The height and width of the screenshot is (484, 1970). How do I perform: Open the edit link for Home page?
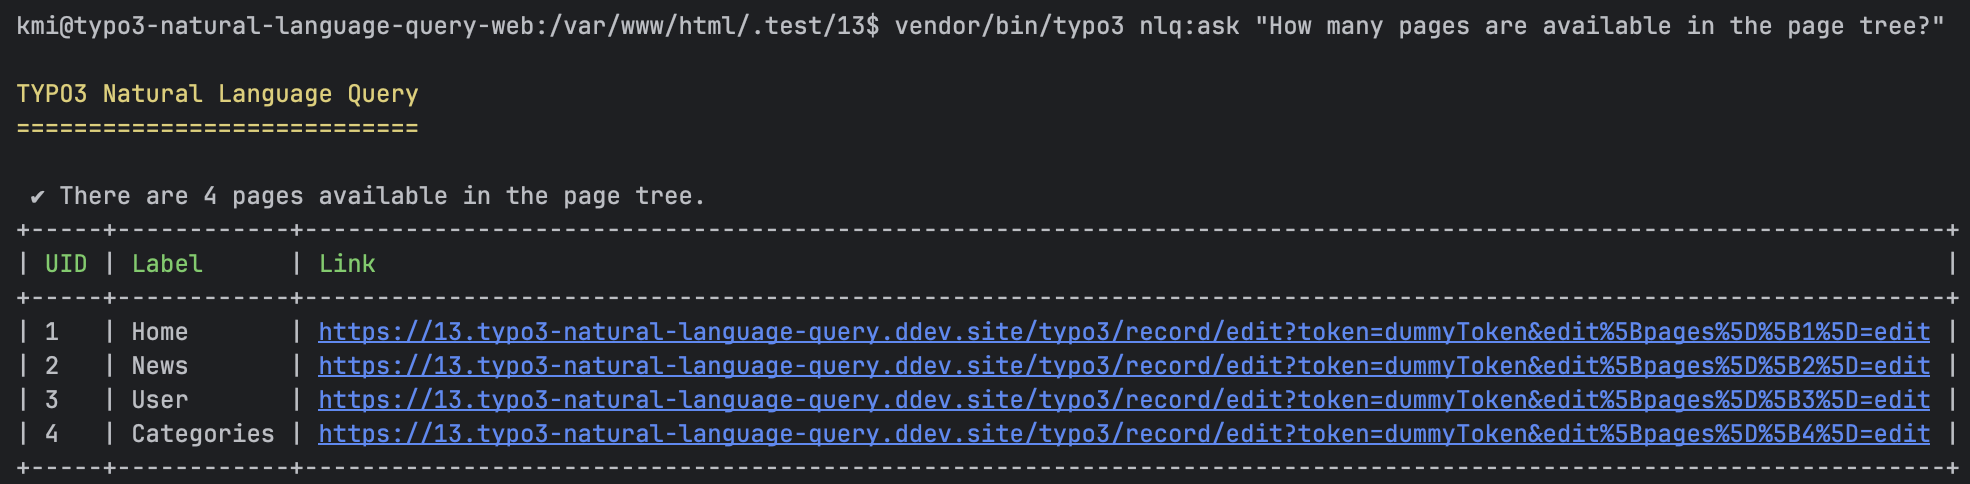pos(1123,332)
